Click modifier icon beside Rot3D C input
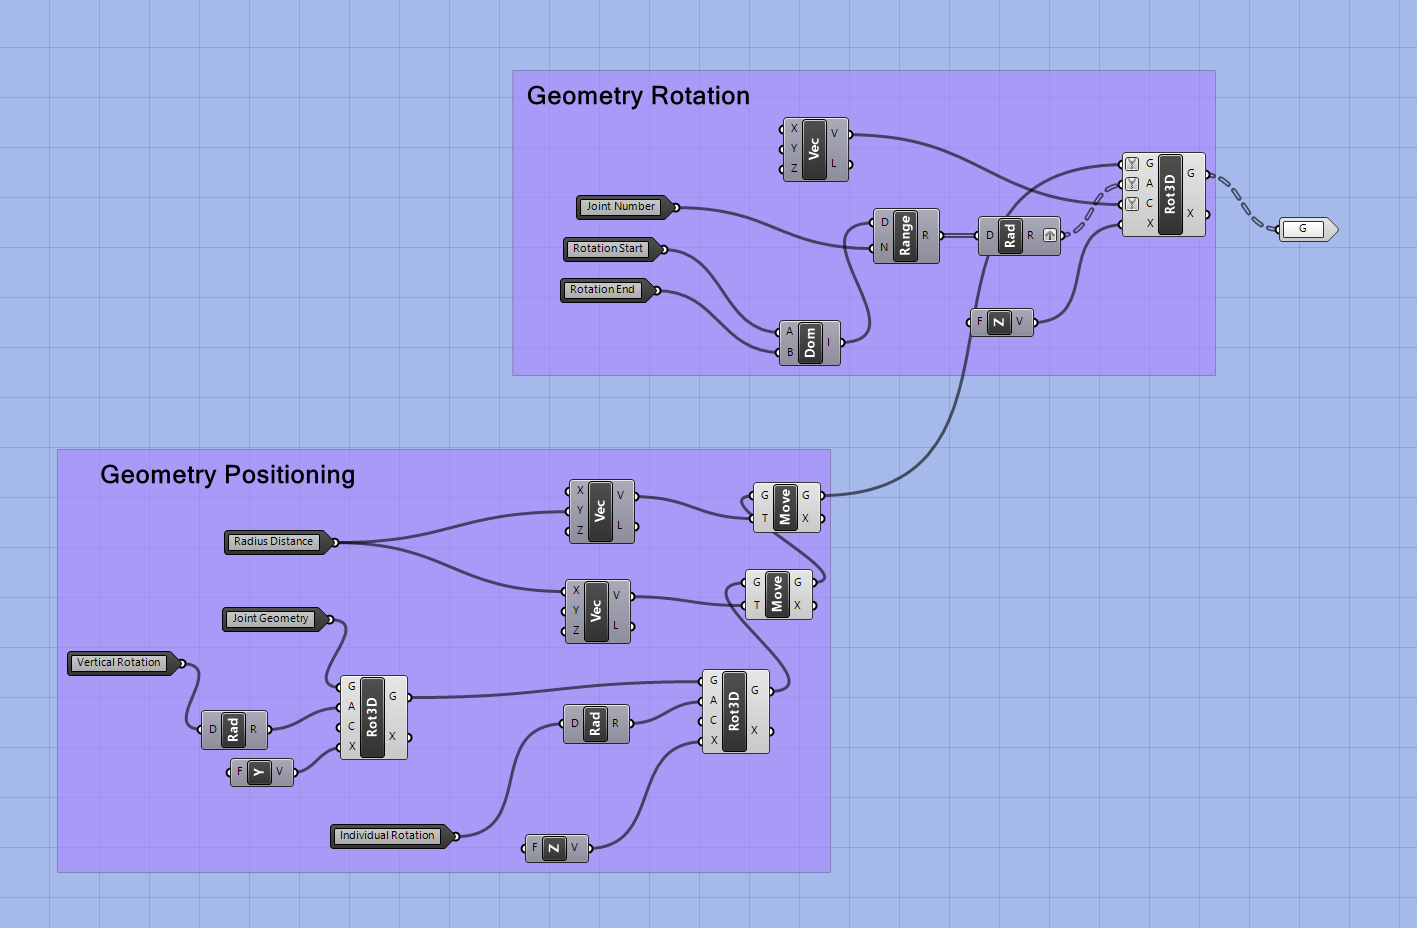The width and height of the screenshot is (1417, 928). coord(1132,204)
